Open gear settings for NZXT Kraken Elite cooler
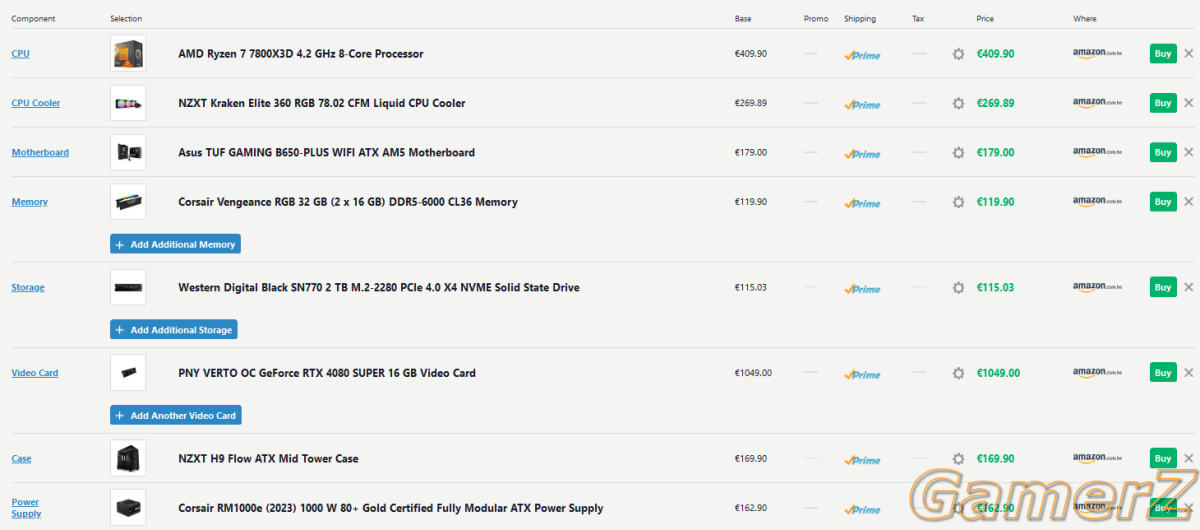Viewport: 1200px width, 530px height. click(x=958, y=103)
